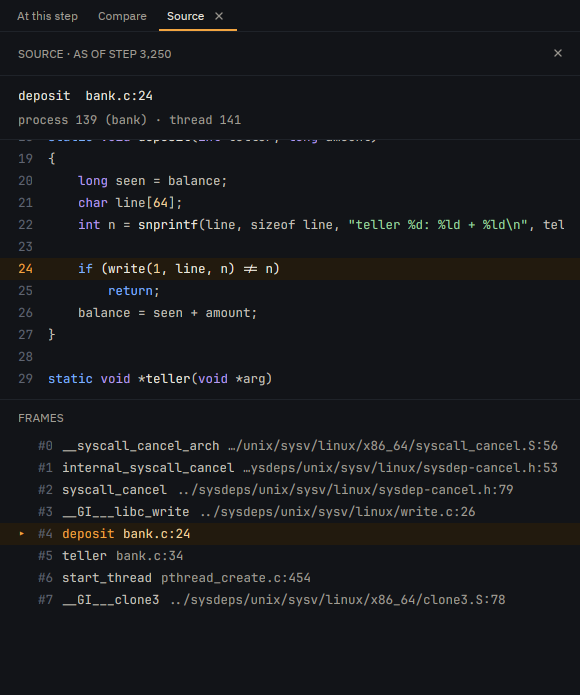This screenshot has height=695, width=580.
Task: Select frame #2 syscall_cancel
Action: (x=290, y=490)
